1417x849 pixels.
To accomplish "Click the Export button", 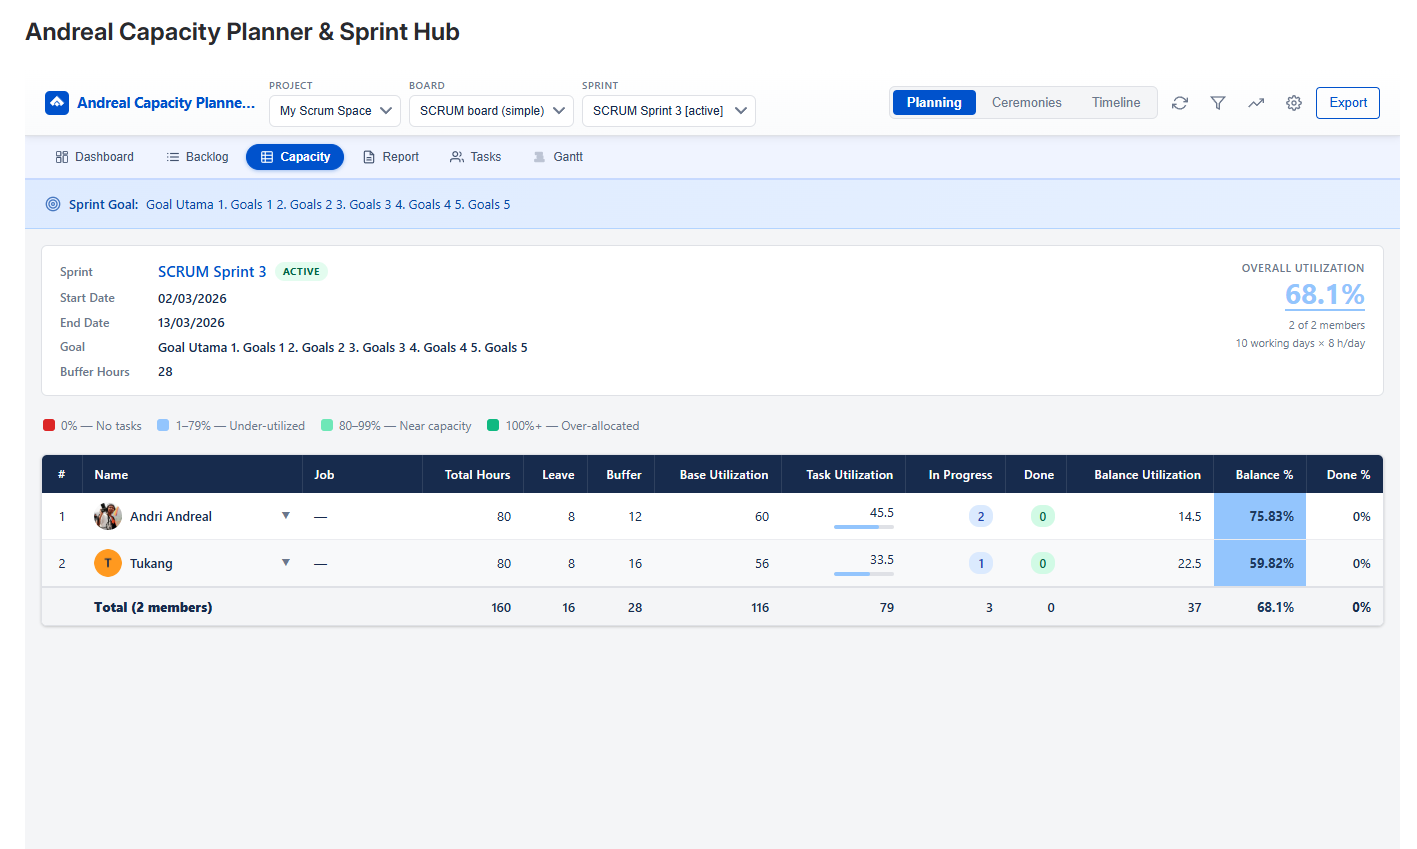I will 1347,102.
